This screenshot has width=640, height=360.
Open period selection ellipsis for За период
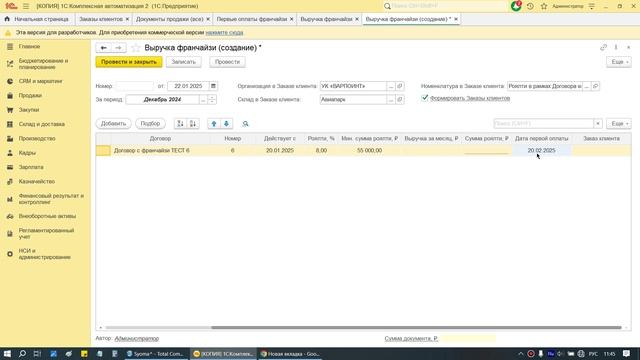click(x=203, y=100)
